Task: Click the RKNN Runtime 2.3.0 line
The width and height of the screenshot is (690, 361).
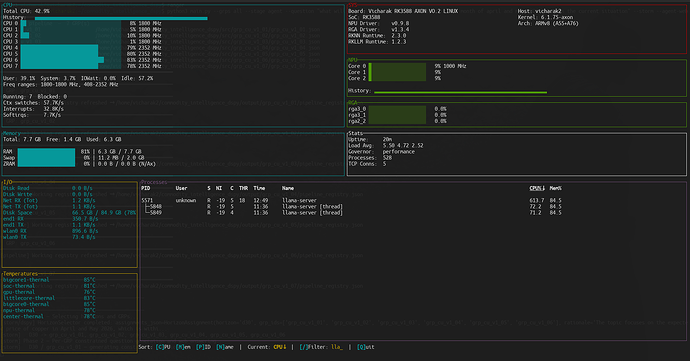Action: [377, 36]
